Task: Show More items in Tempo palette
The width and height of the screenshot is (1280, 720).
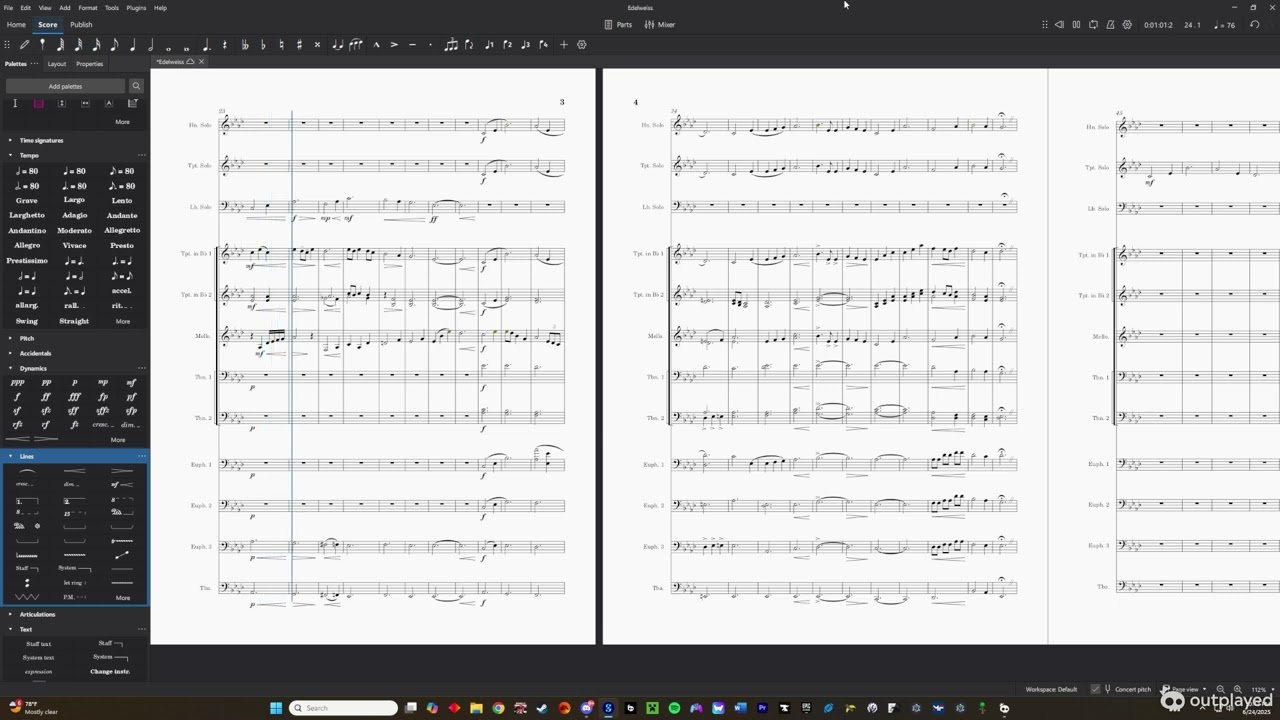Action: pos(122,321)
